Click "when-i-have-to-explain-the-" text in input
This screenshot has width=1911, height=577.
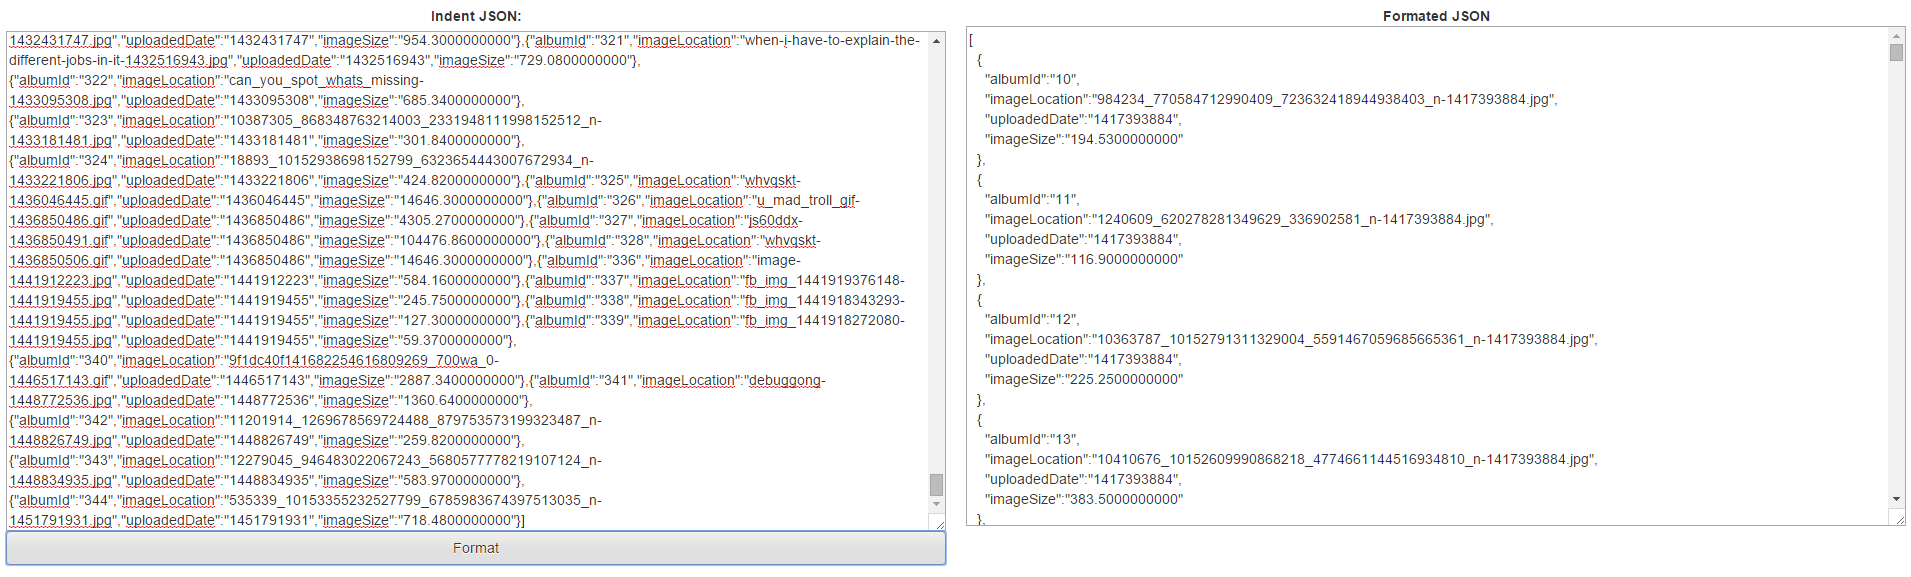832,40
